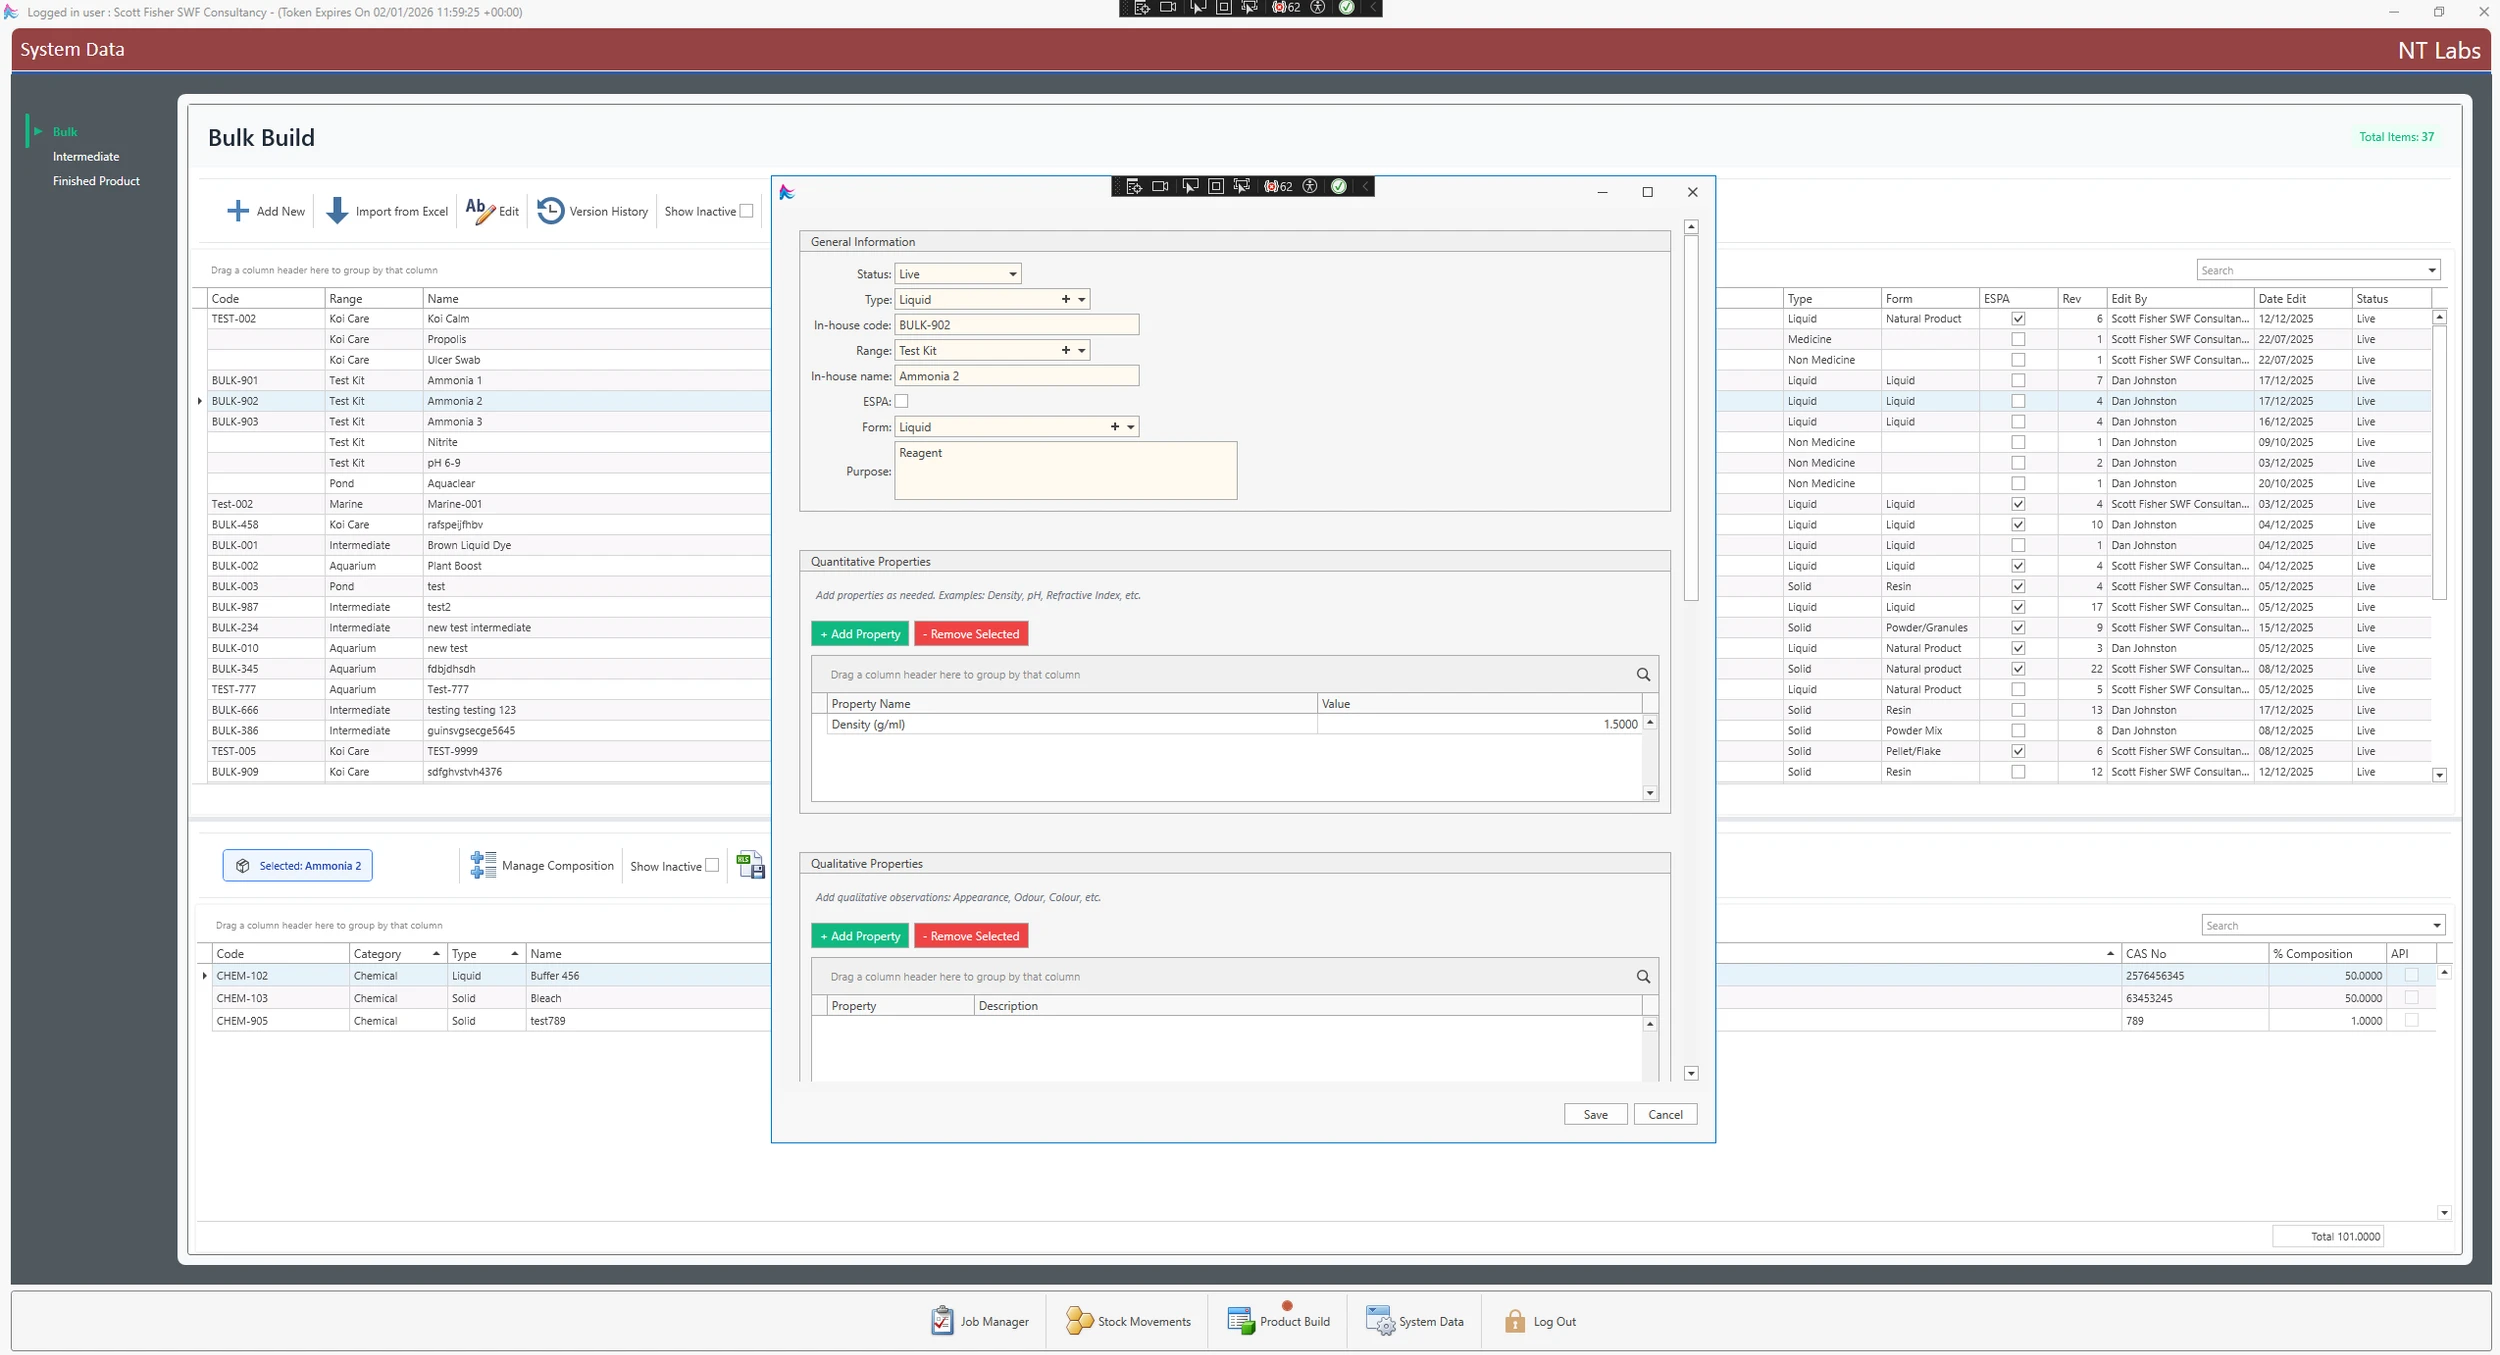Open Version History clock icon
2500x1355 pixels.
(x=550, y=211)
